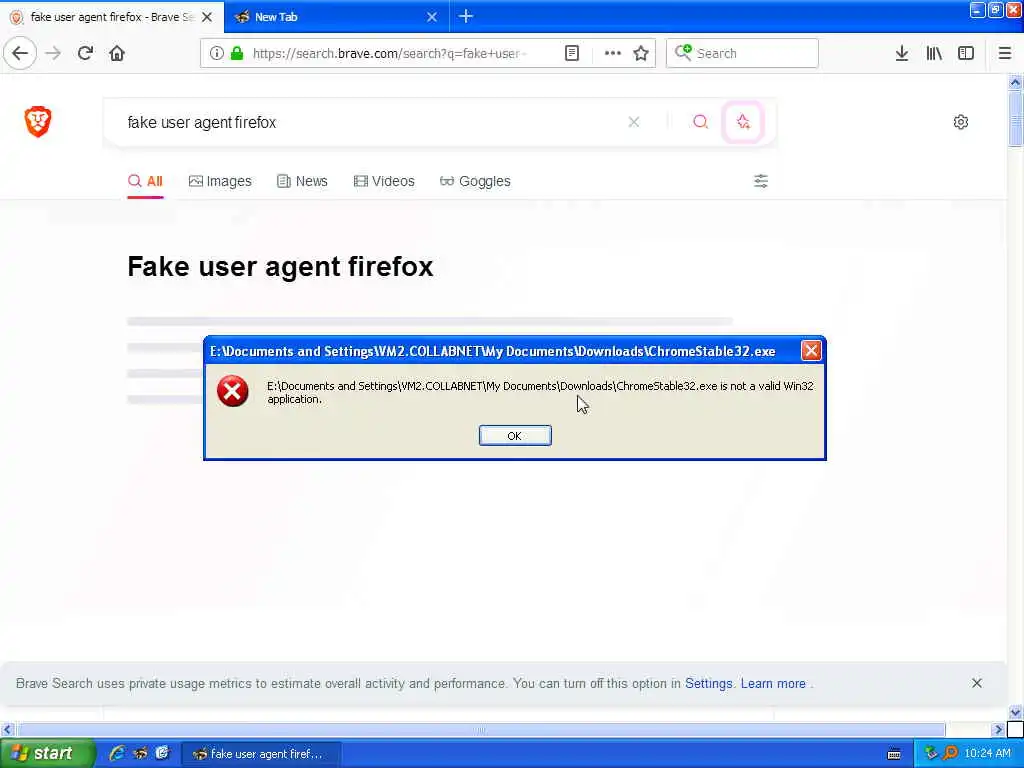
Task: Close the ChromeStable32.exe error dialog
Action: [x=810, y=351]
